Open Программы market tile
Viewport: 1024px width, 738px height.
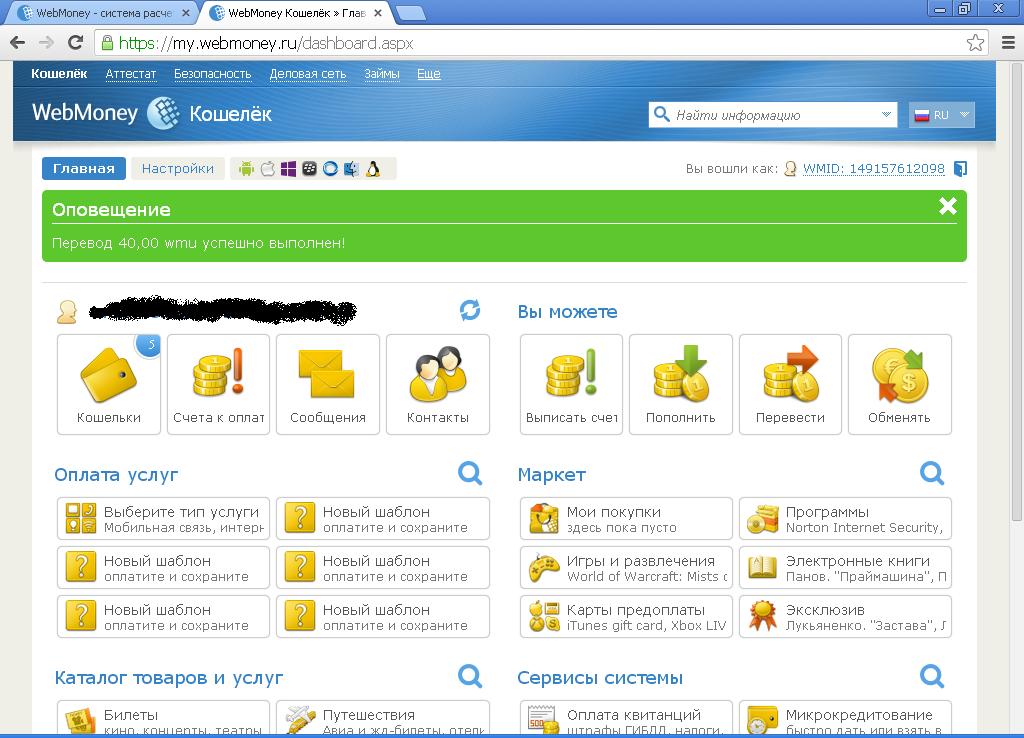tap(845, 519)
